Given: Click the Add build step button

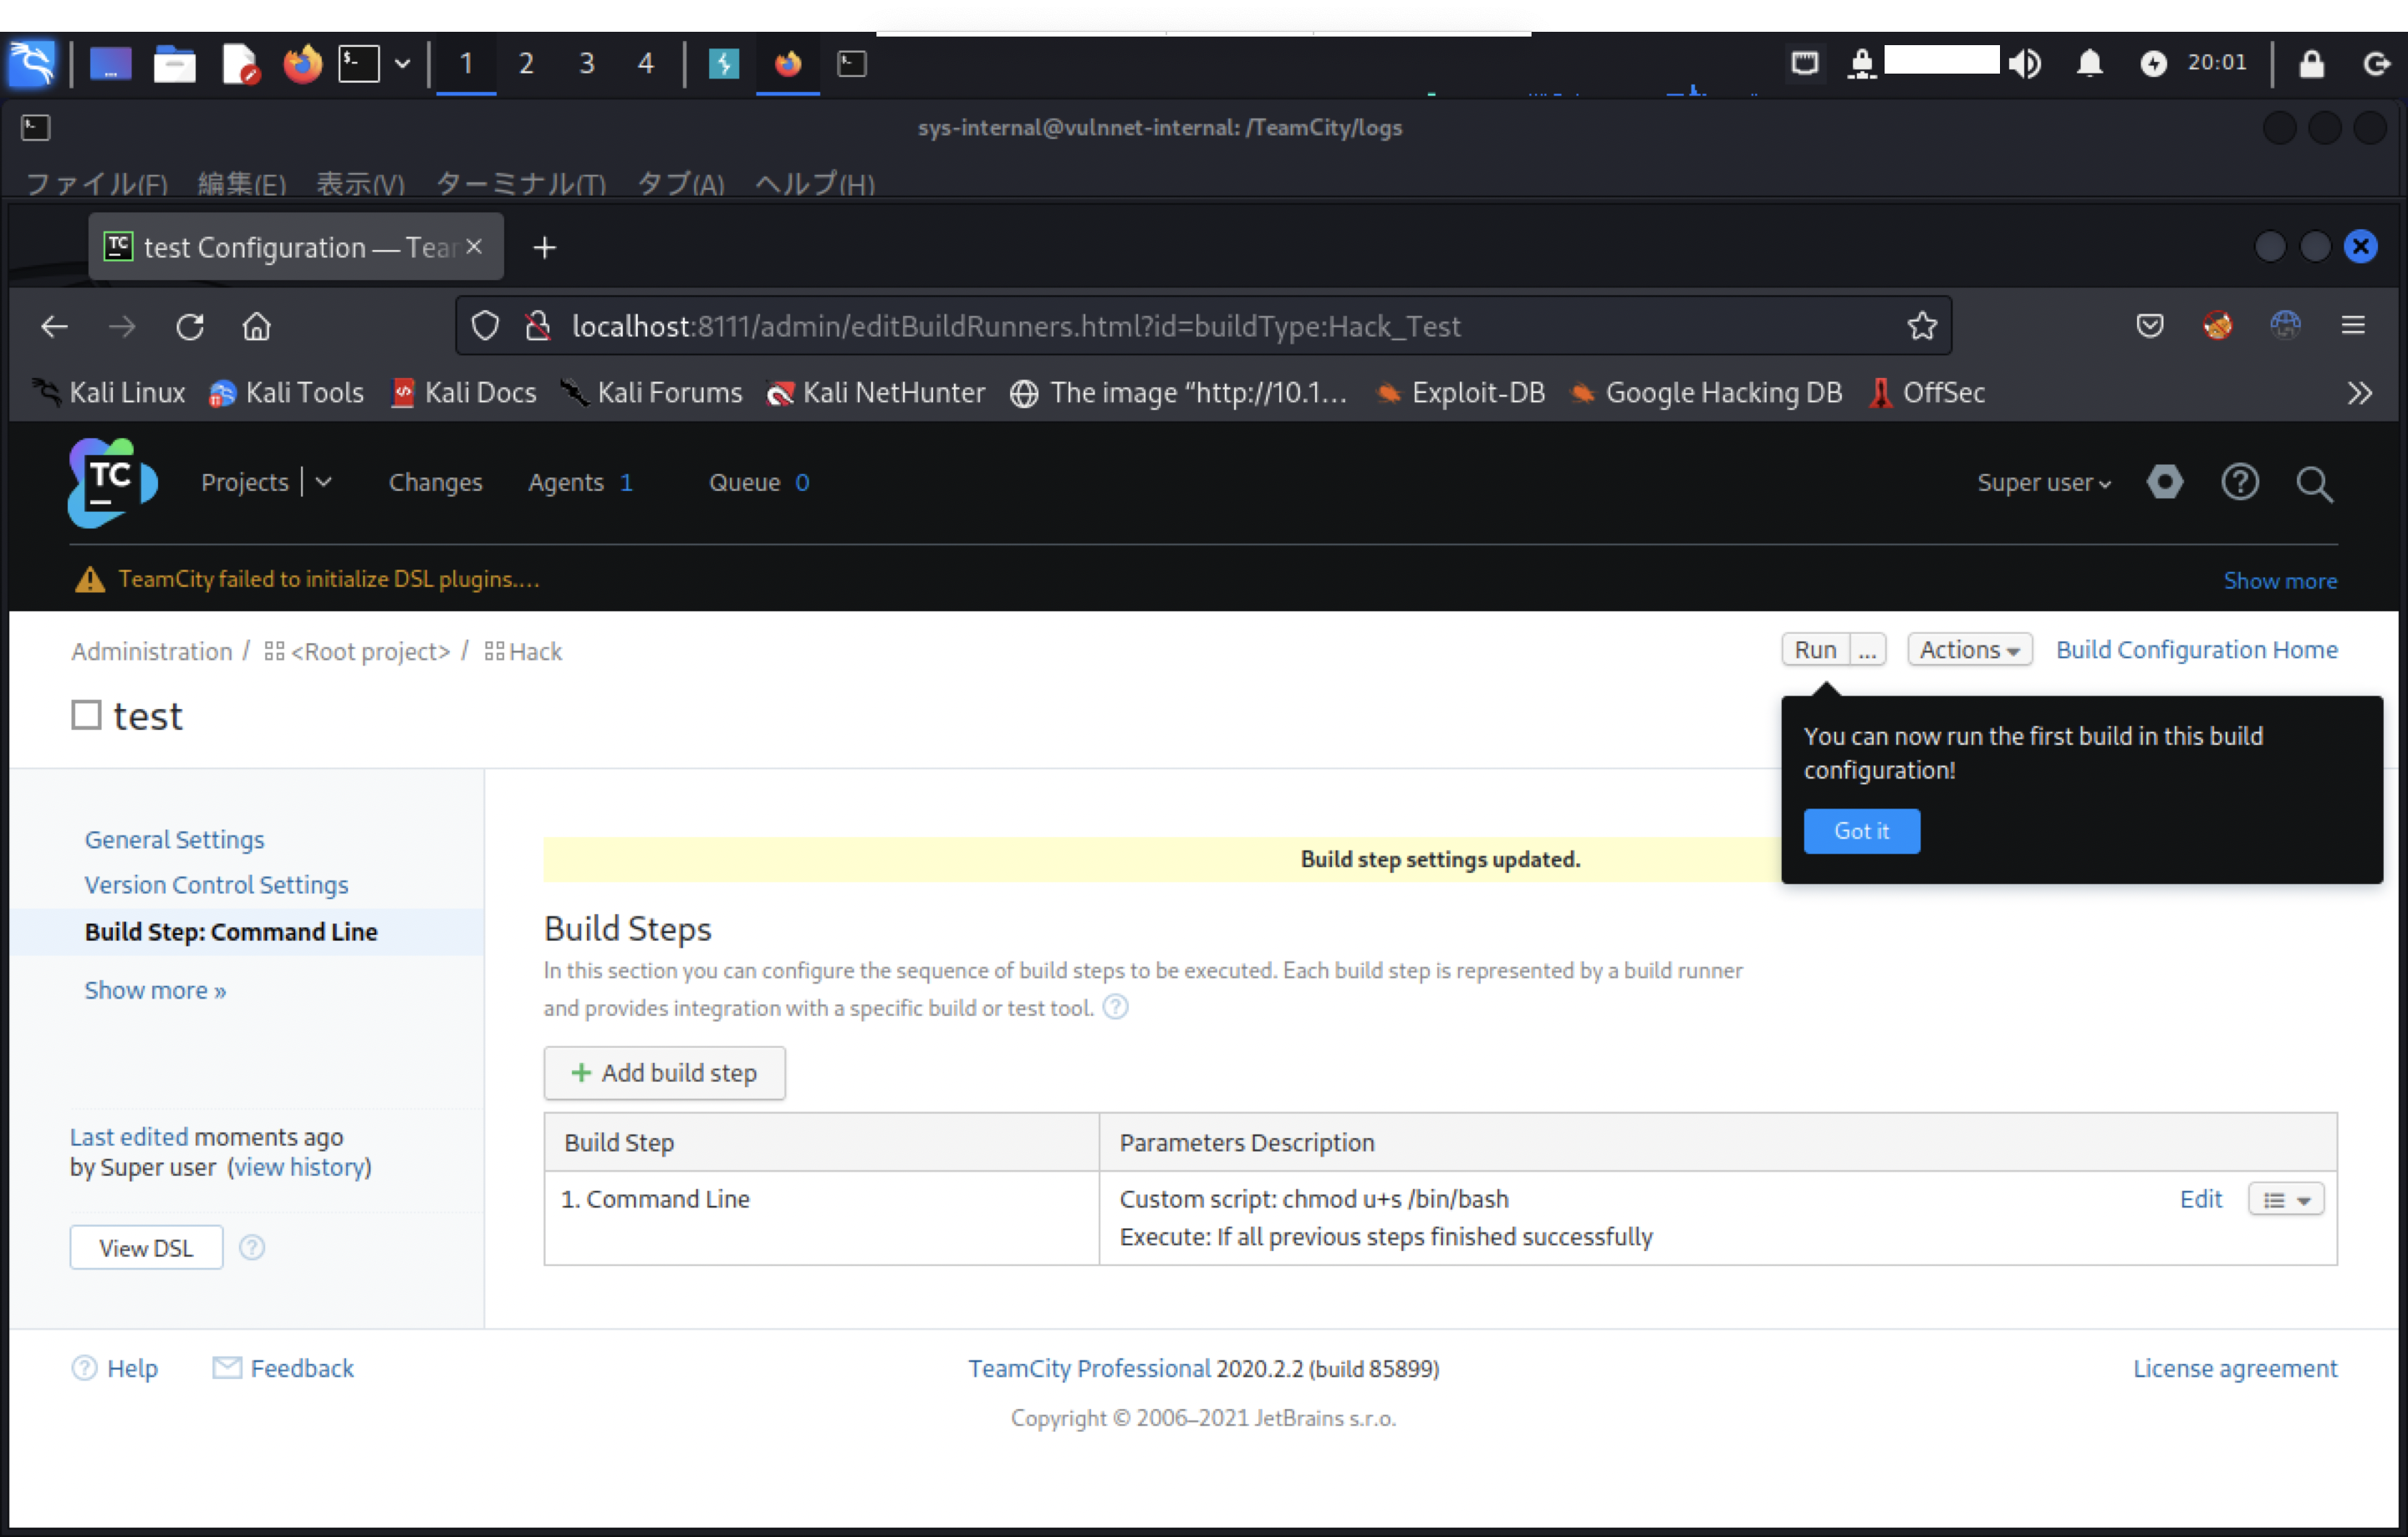Looking at the screenshot, I should (x=664, y=1073).
